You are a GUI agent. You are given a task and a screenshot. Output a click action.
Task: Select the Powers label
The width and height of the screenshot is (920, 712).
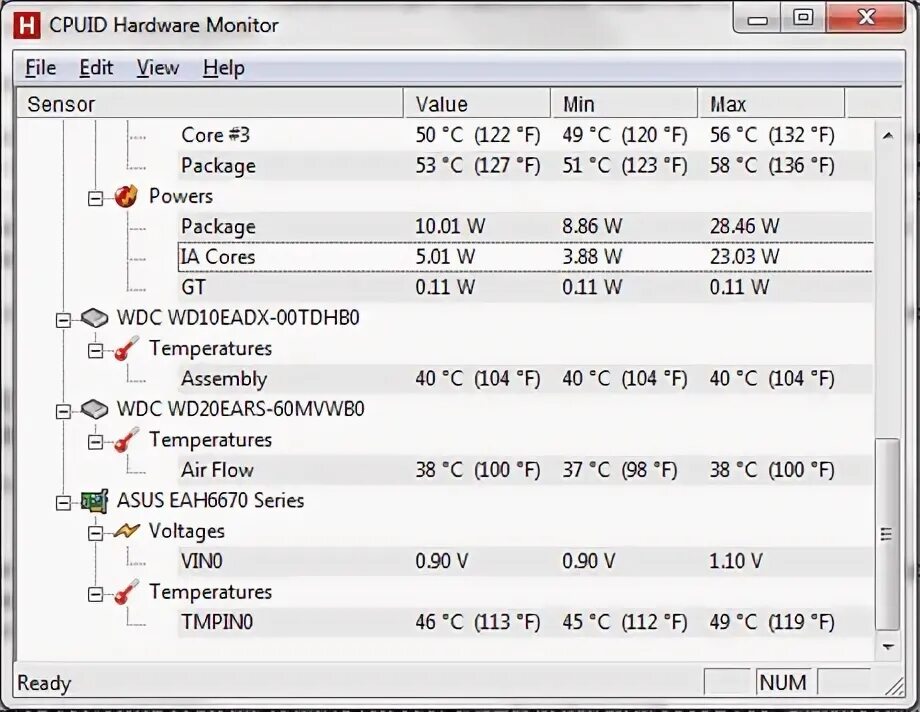tap(181, 196)
